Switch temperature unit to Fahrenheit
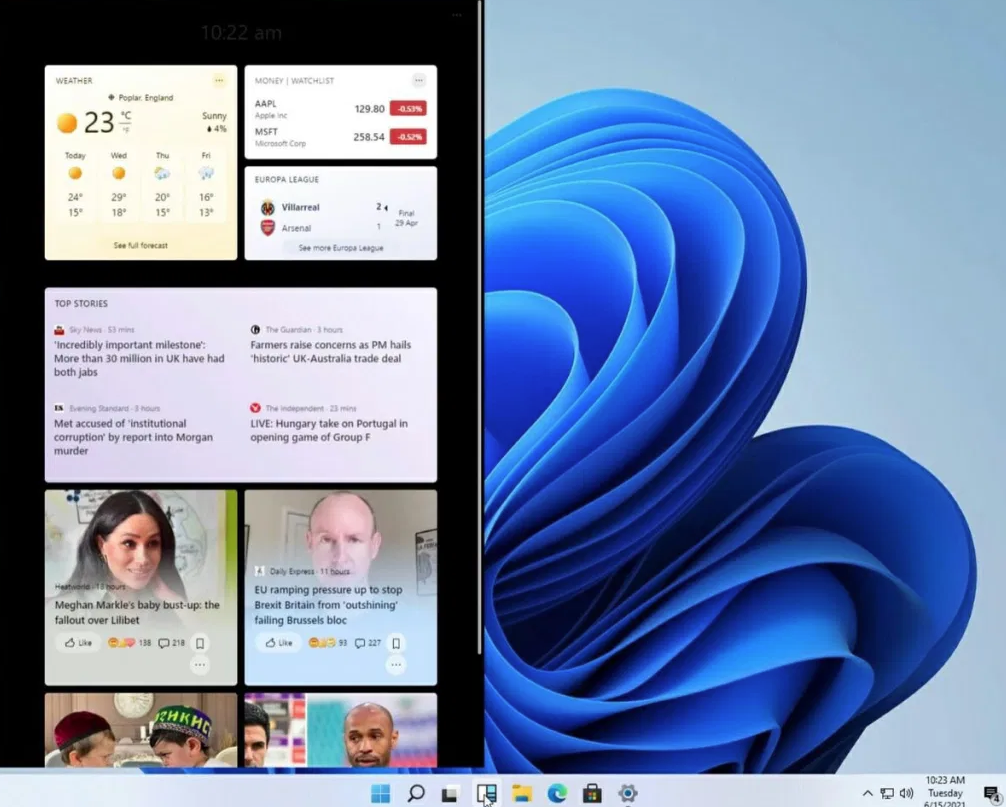 click(x=126, y=130)
